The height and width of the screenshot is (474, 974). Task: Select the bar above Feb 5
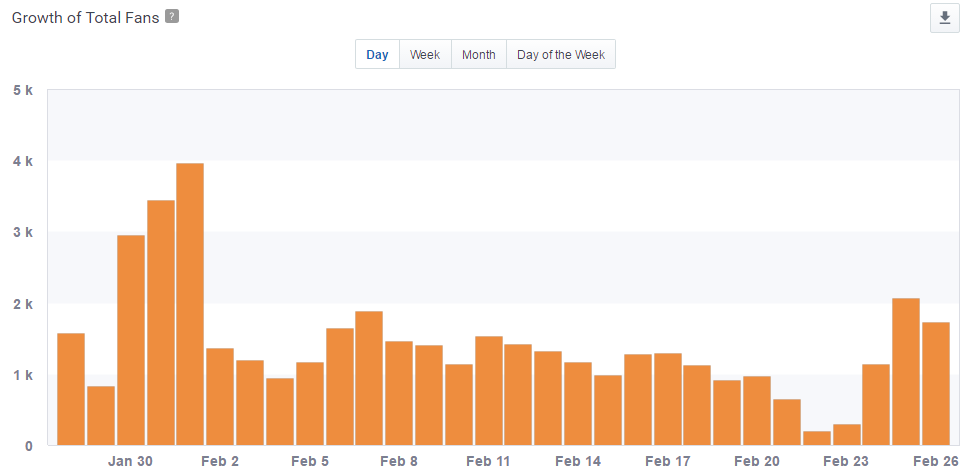(310, 403)
